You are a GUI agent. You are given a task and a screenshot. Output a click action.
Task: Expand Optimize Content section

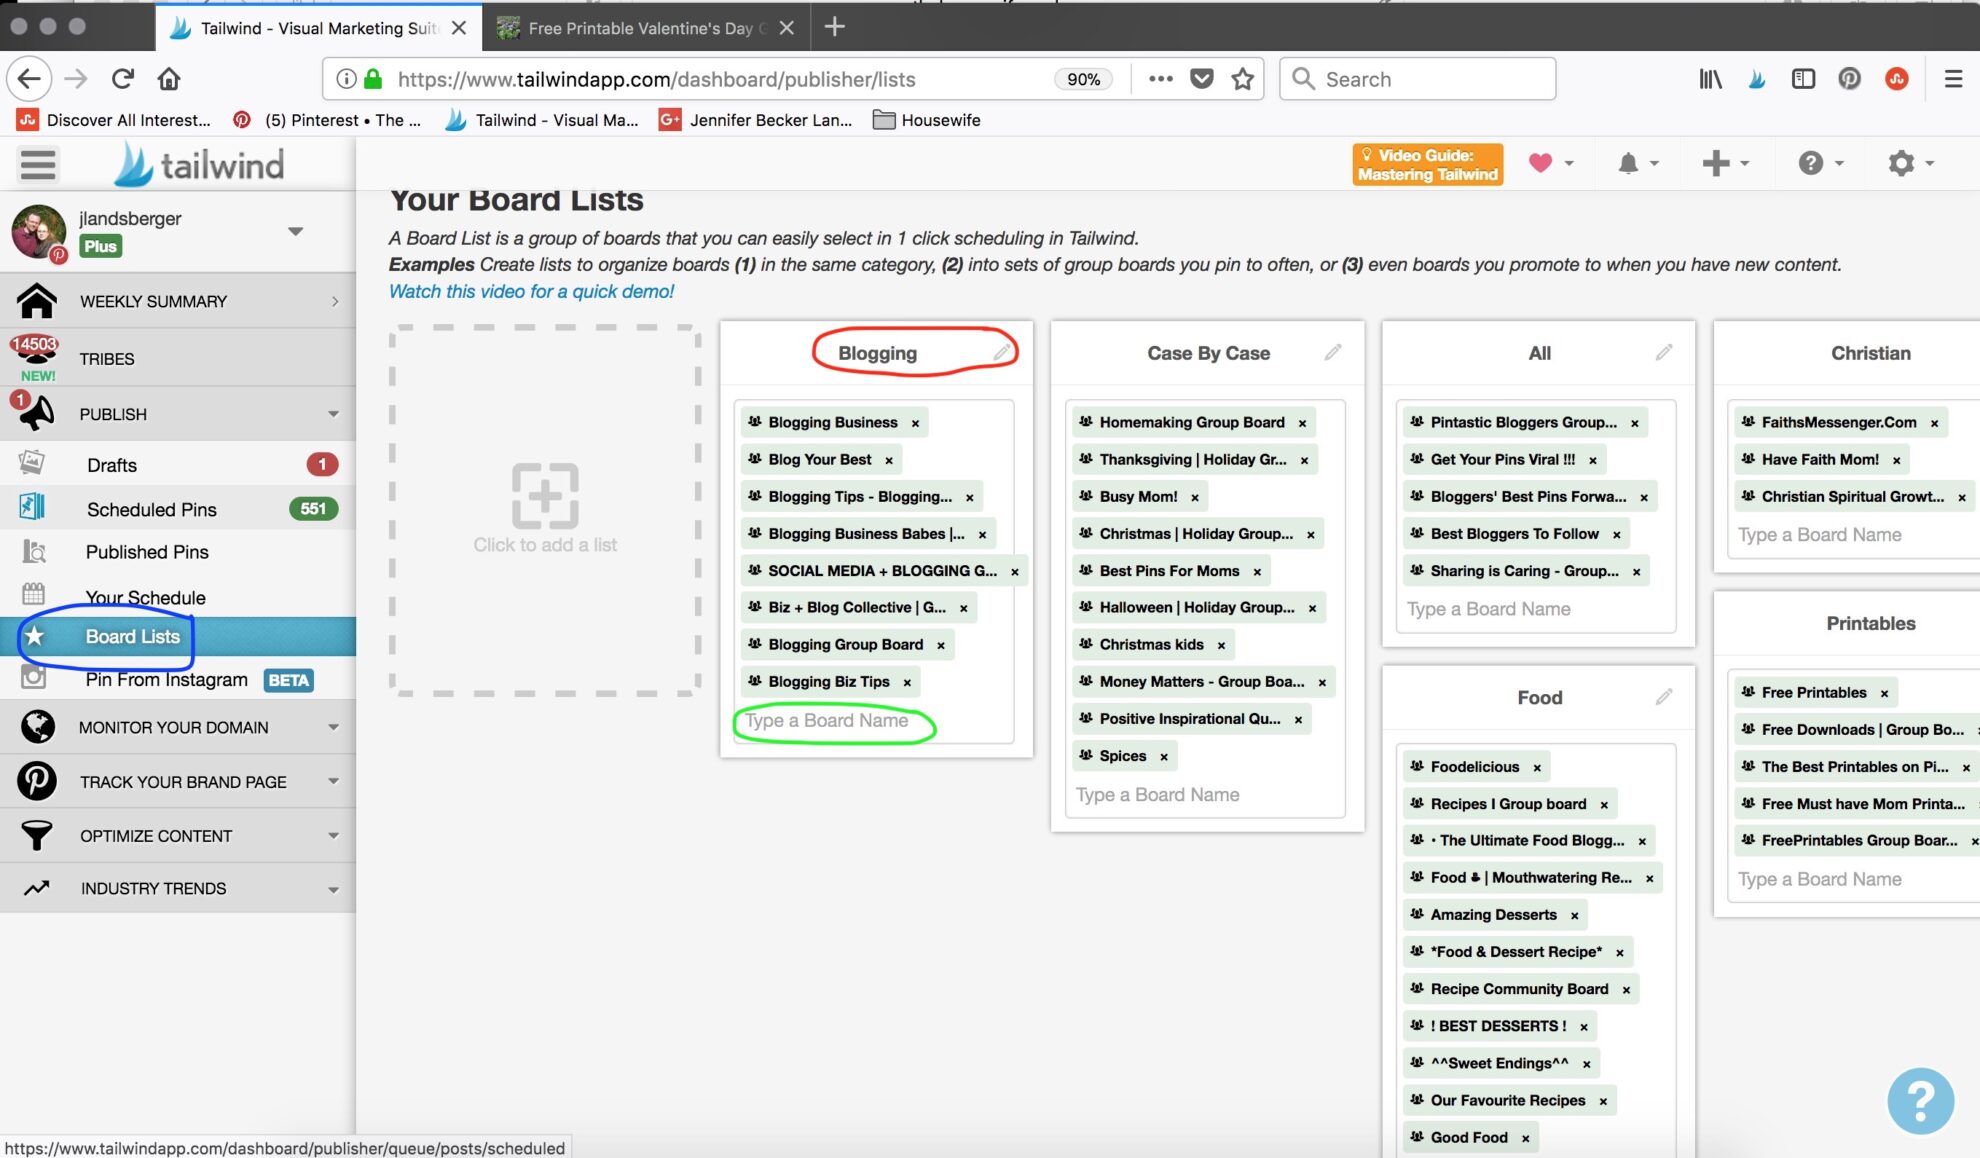(333, 835)
